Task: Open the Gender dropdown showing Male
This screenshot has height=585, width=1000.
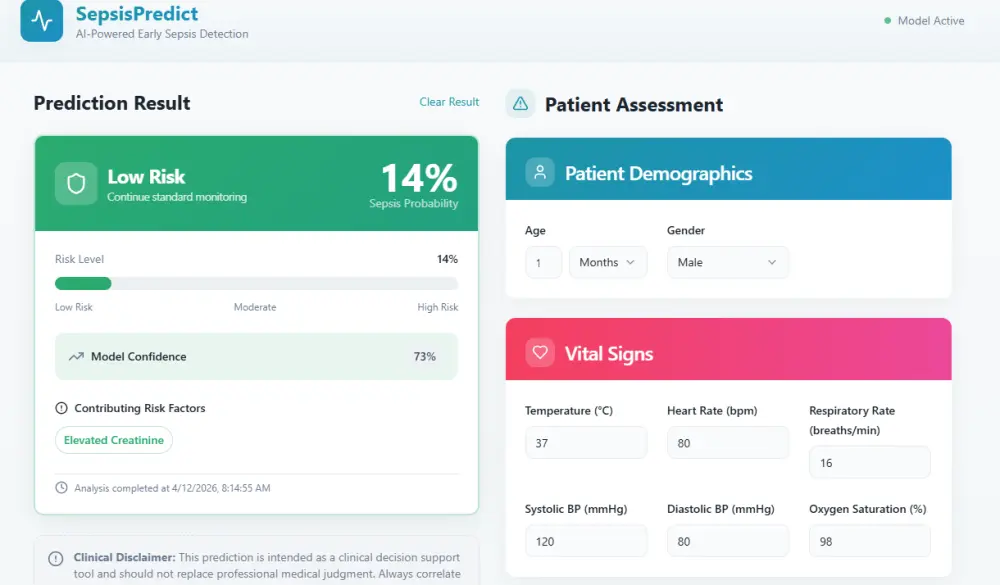Action: (x=727, y=262)
